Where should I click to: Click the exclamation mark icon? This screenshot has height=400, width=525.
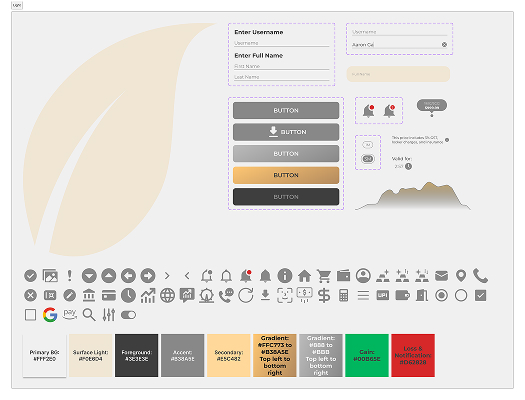69,276
